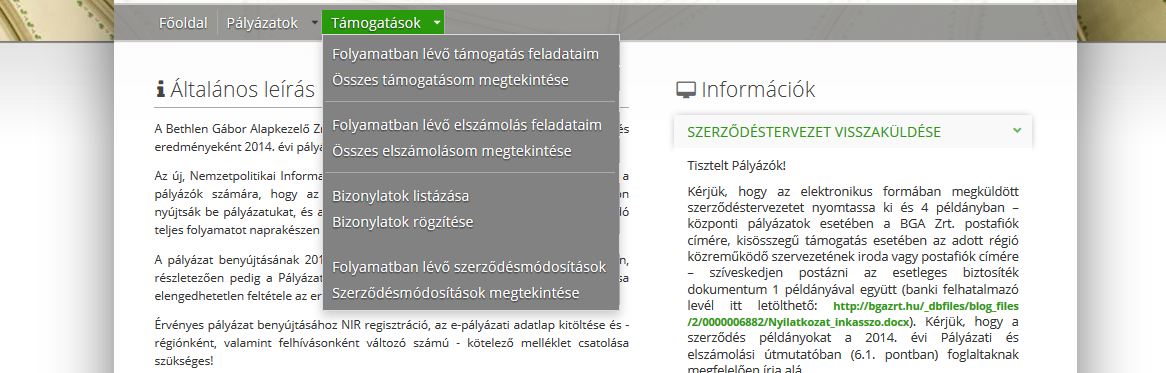Click the info icon beside Általános leírás
The height and width of the screenshot is (373, 1166).
pyautogui.click(x=160, y=90)
